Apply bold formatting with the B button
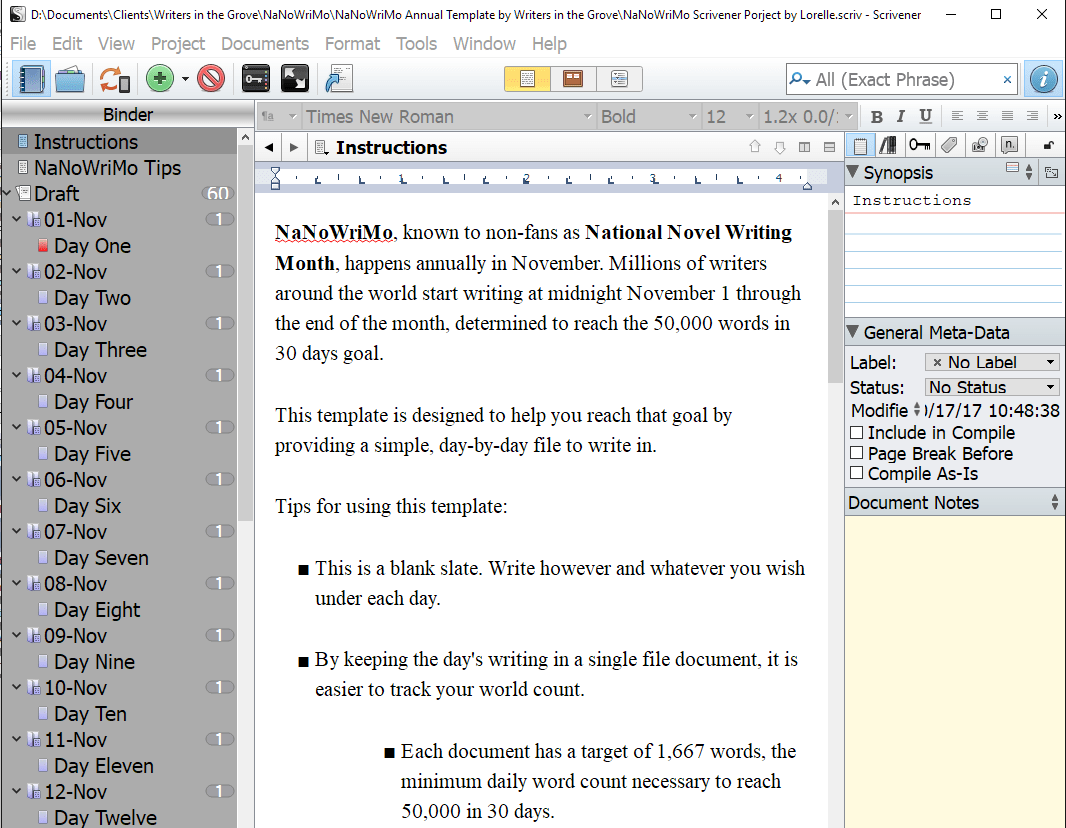The width and height of the screenshot is (1066, 828). (x=876, y=116)
